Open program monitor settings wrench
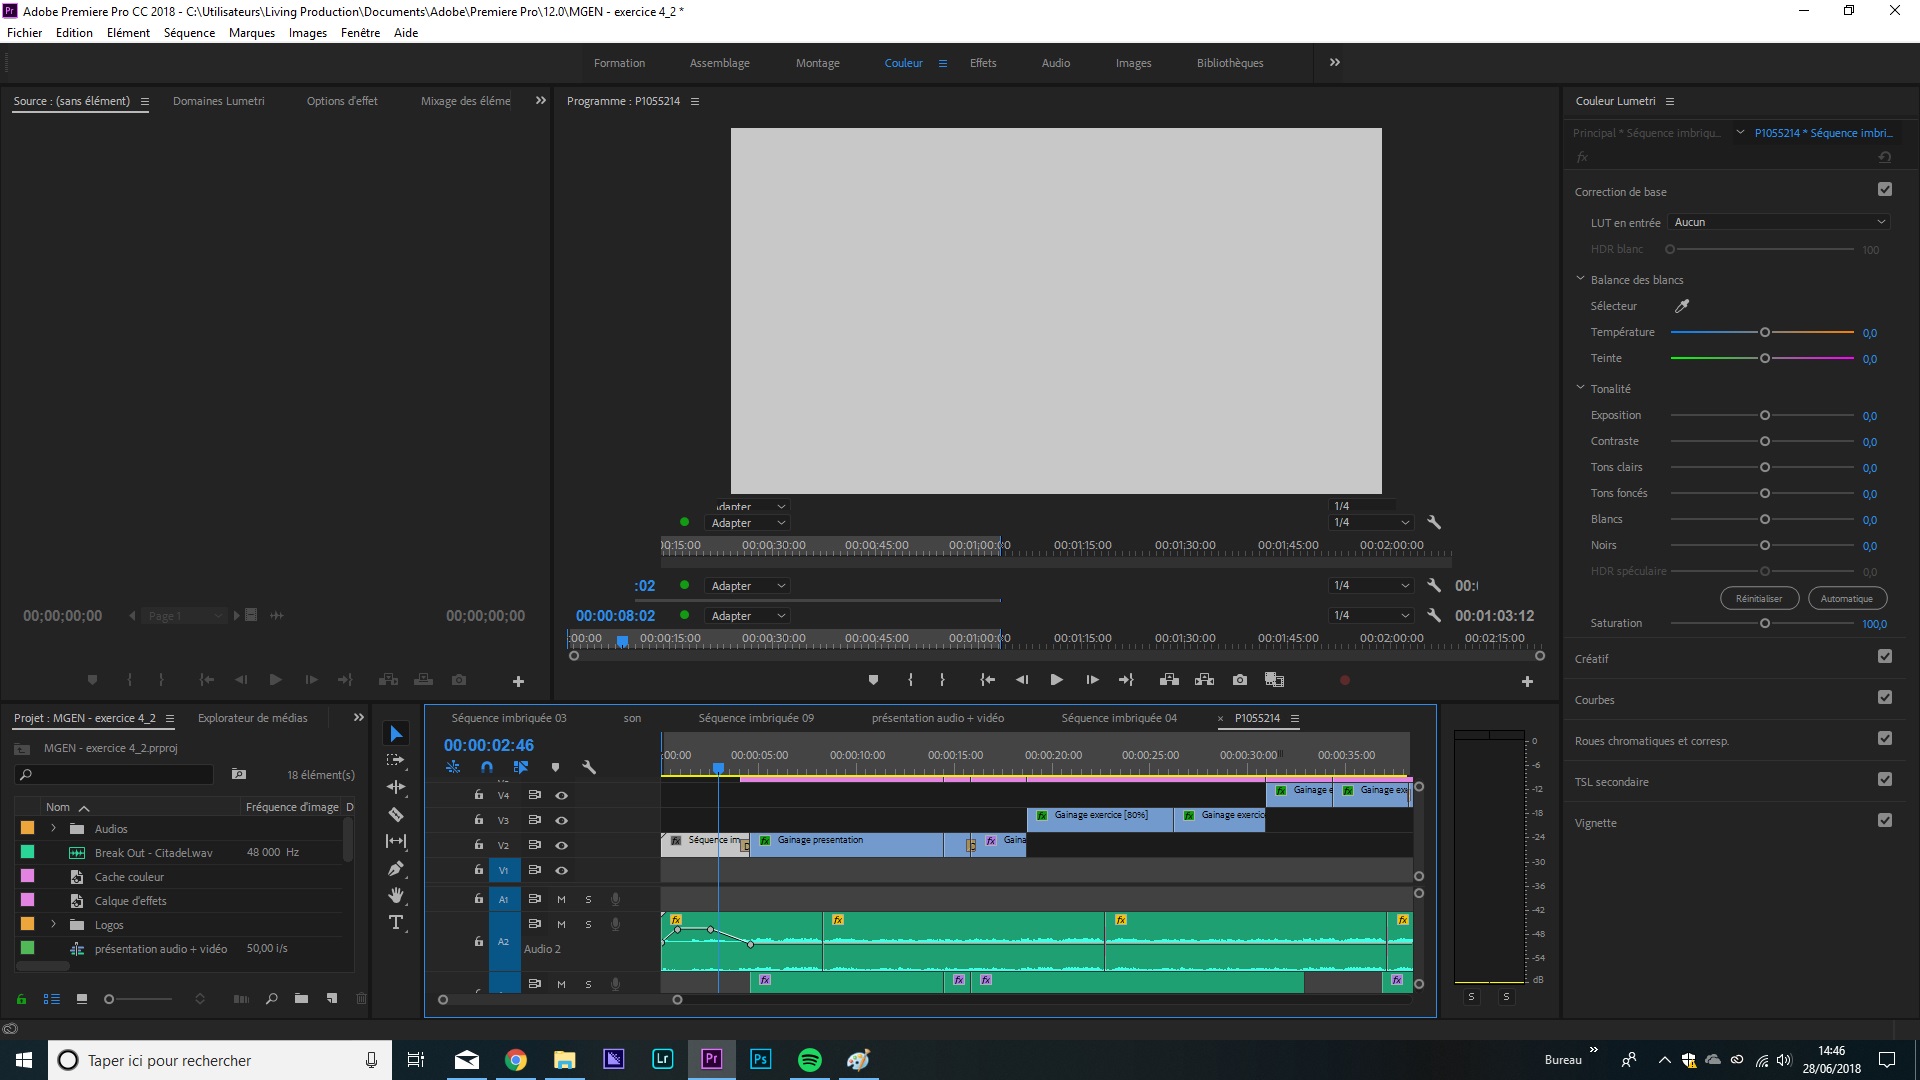 pos(1434,616)
